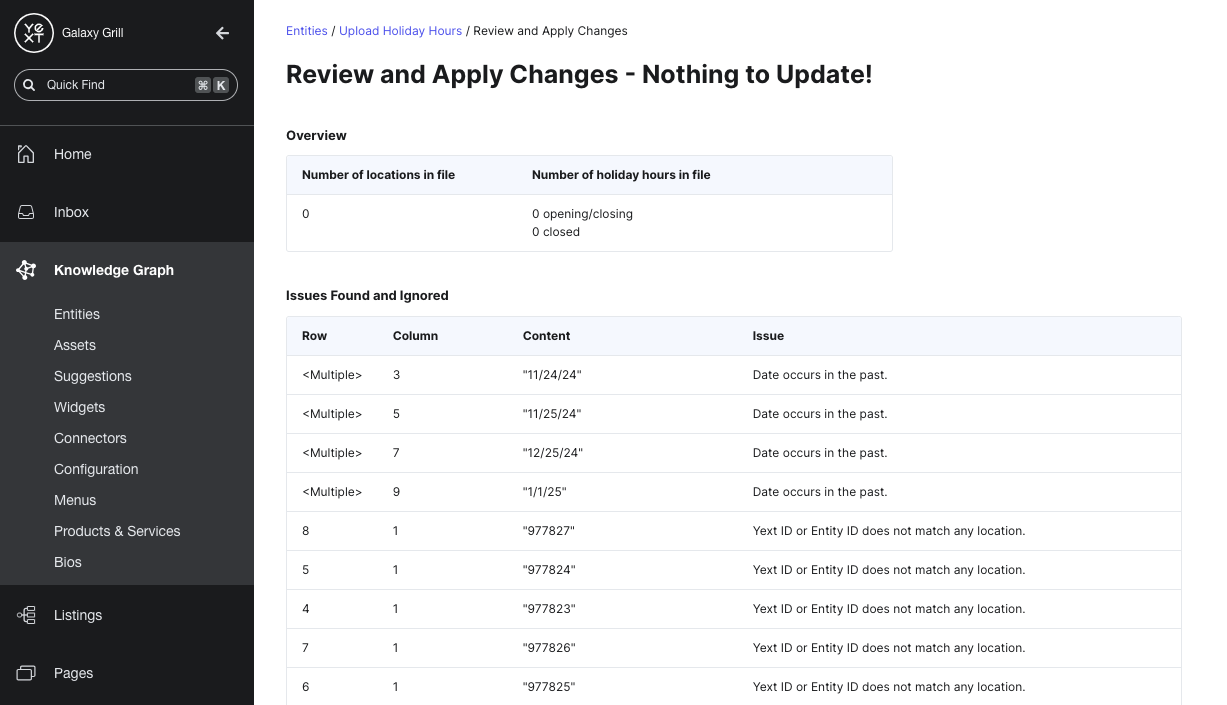Return to Upload Holiday Hours via breadcrumb
This screenshot has height=705, width=1227.
click(400, 30)
